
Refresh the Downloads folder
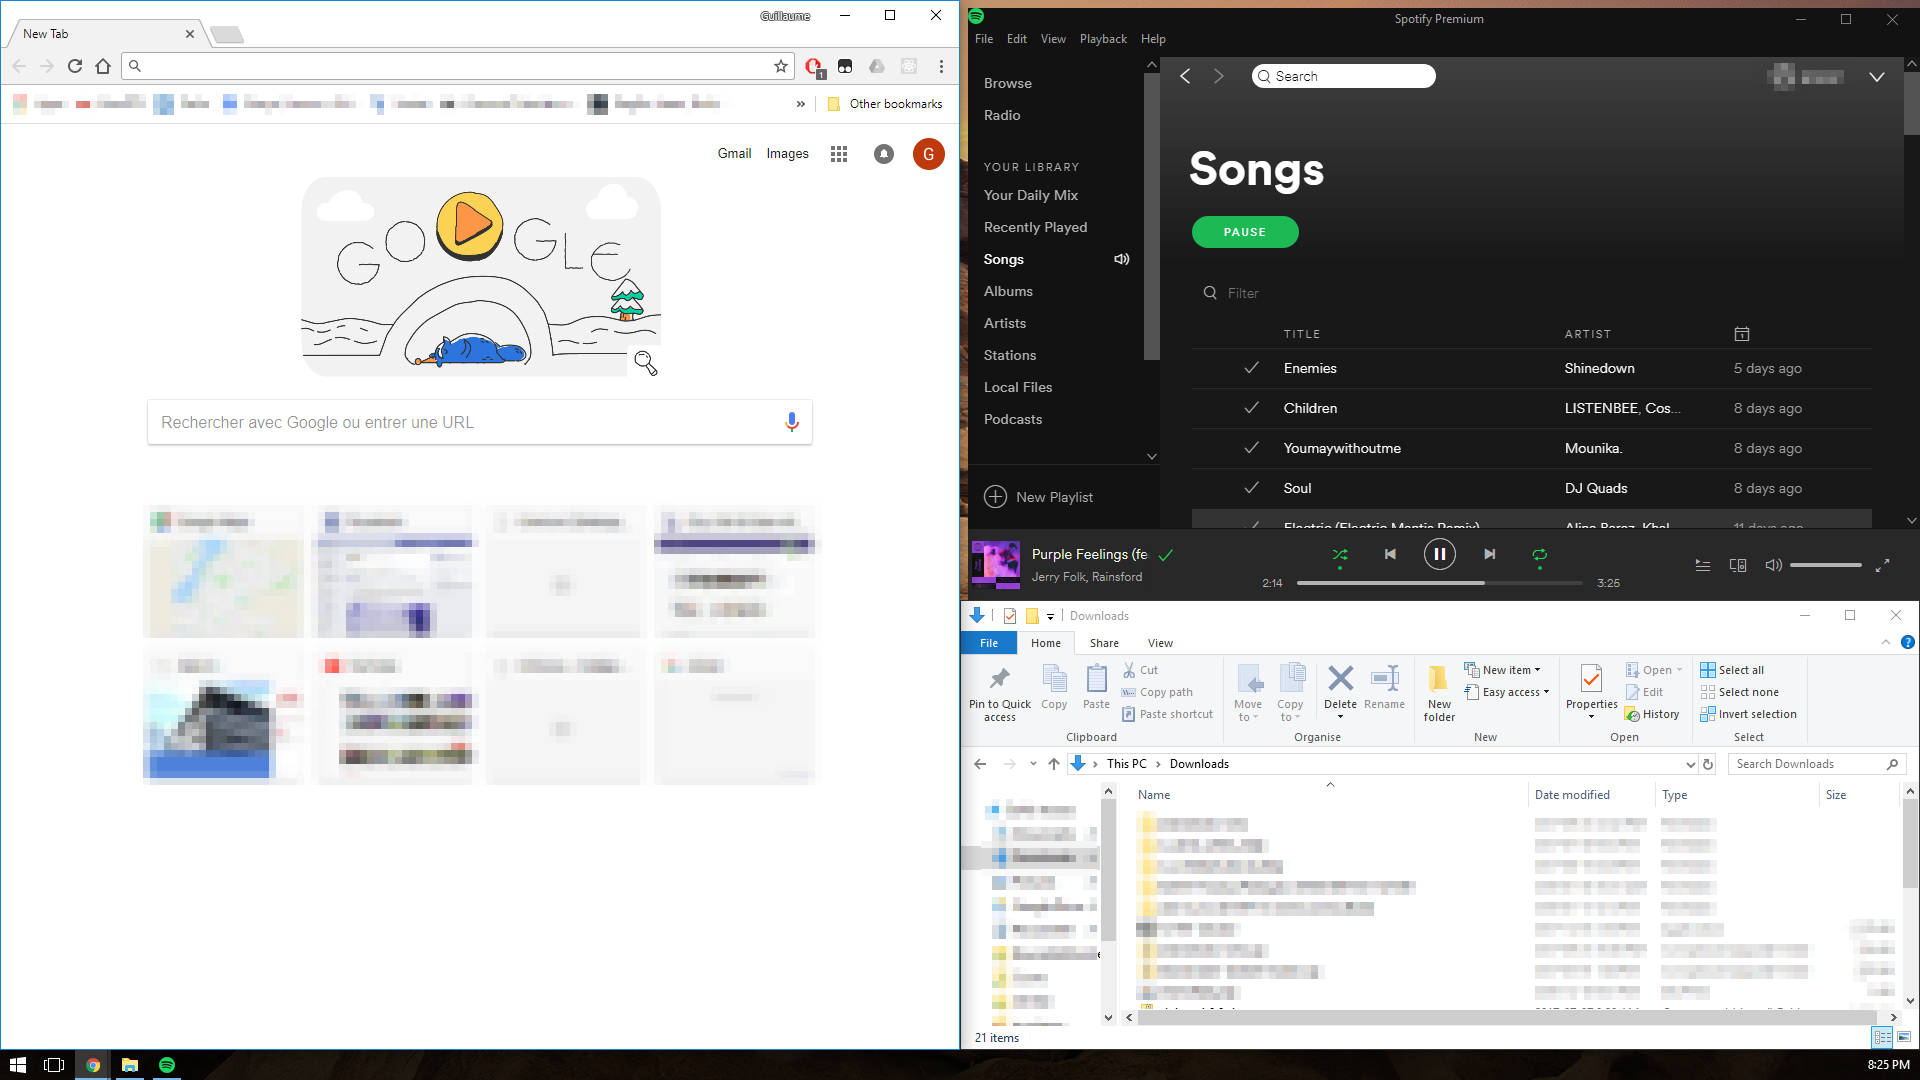(x=1708, y=764)
